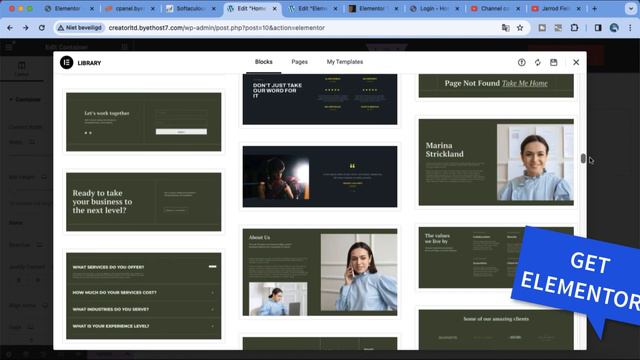This screenshot has height=360, width=640.
Task: Switch to the Blocks tab
Action: 264,62
